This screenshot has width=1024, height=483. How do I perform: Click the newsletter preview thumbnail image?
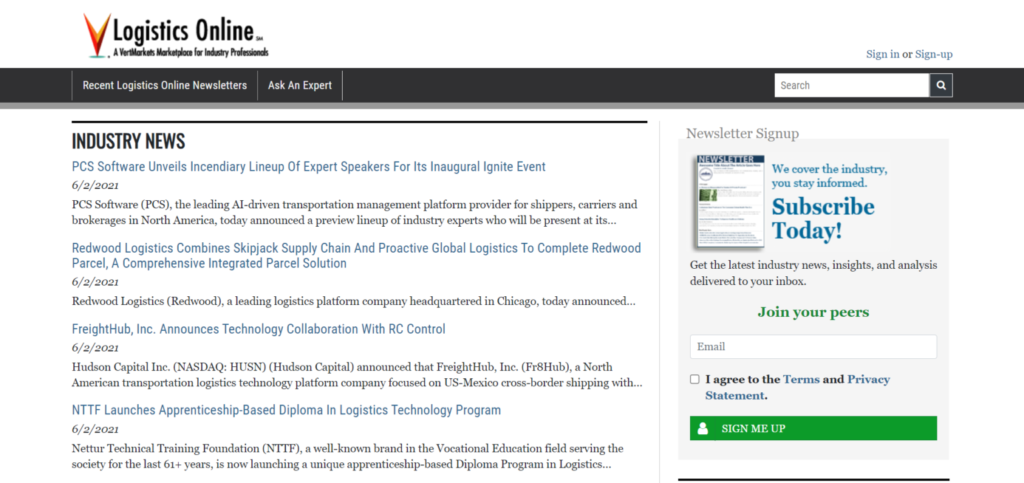coord(729,202)
